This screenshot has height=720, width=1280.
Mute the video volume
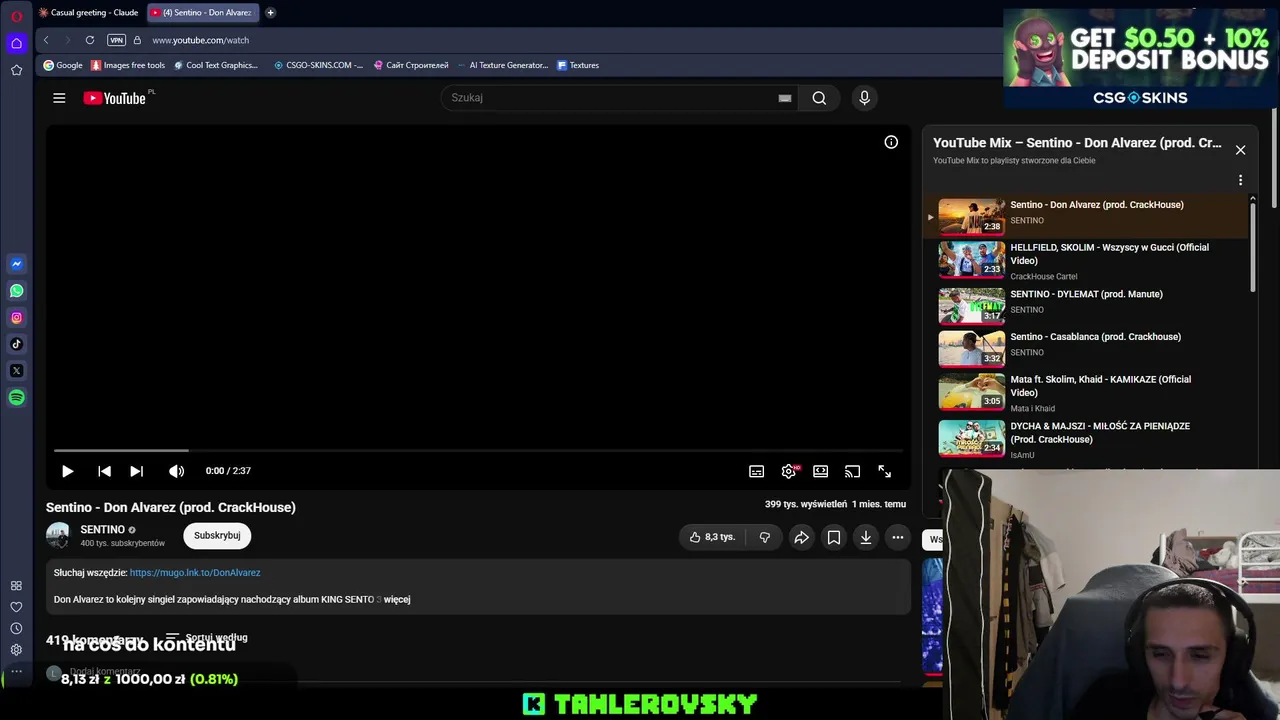pyautogui.click(x=177, y=471)
